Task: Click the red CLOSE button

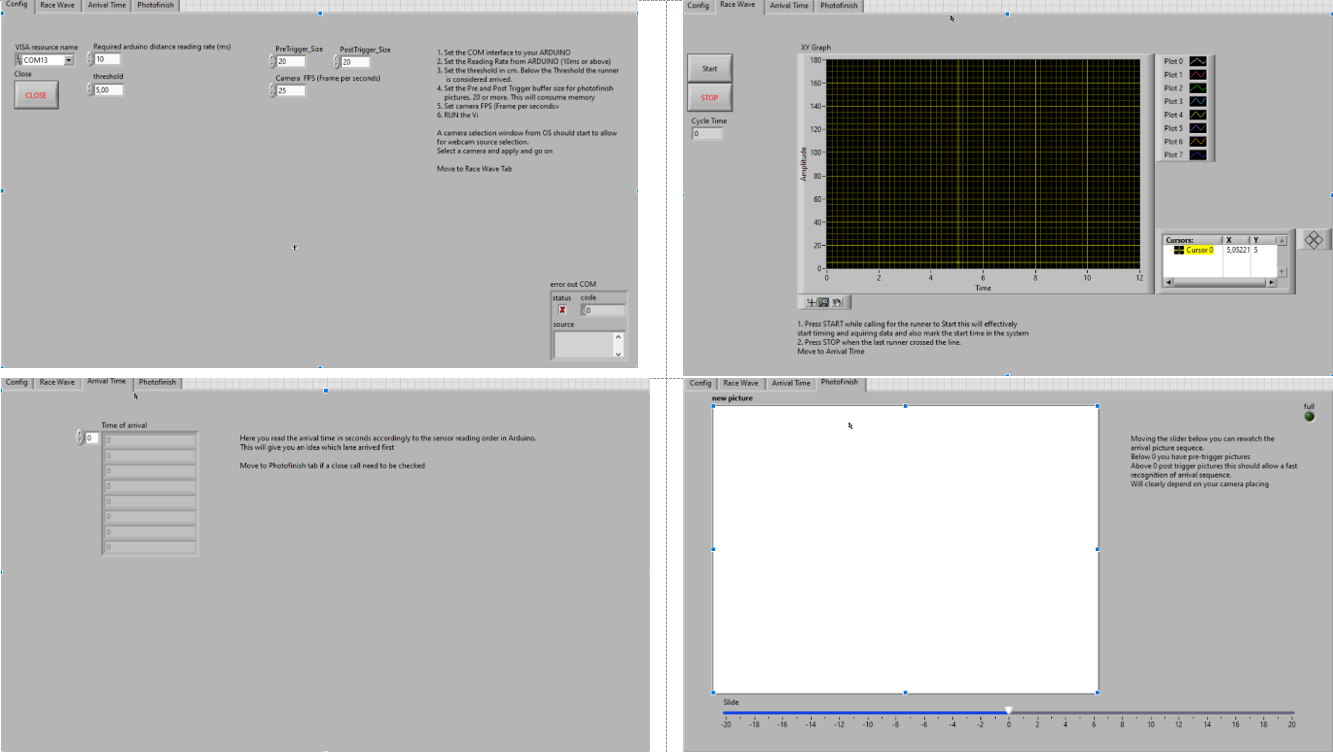Action: coord(36,95)
